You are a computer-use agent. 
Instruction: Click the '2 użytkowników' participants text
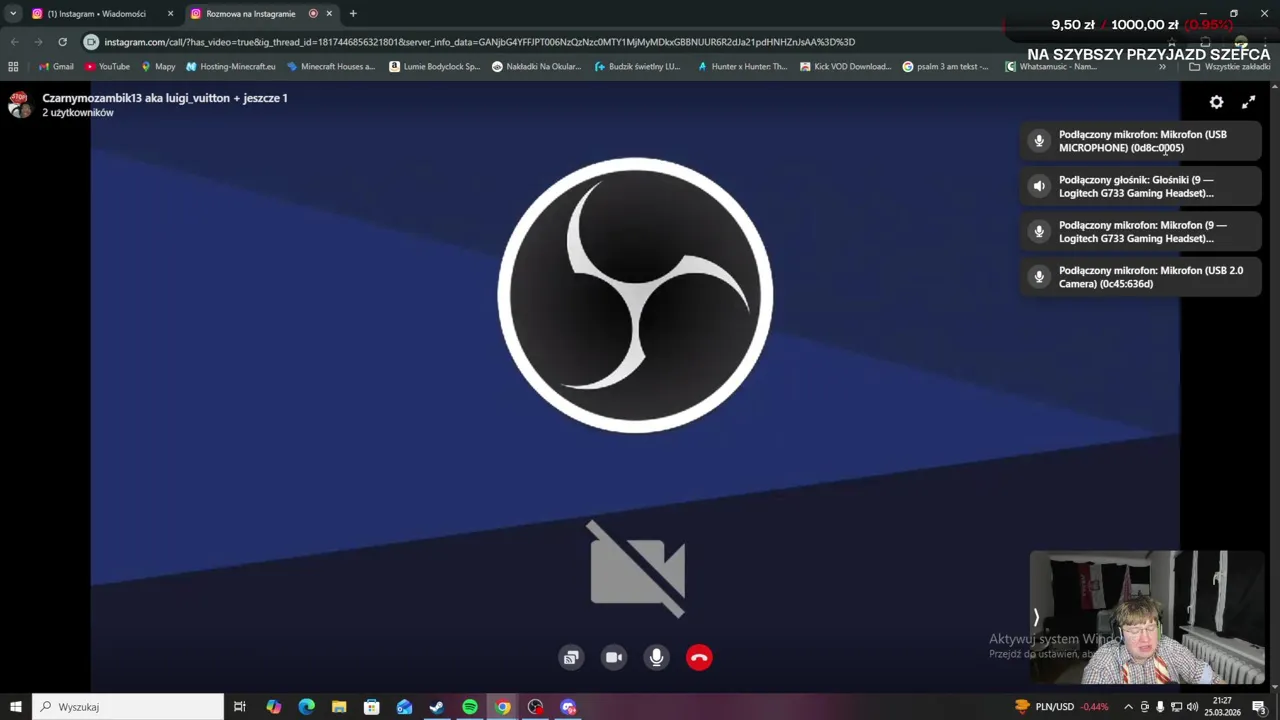pyautogui.click(x=78, y=113)
